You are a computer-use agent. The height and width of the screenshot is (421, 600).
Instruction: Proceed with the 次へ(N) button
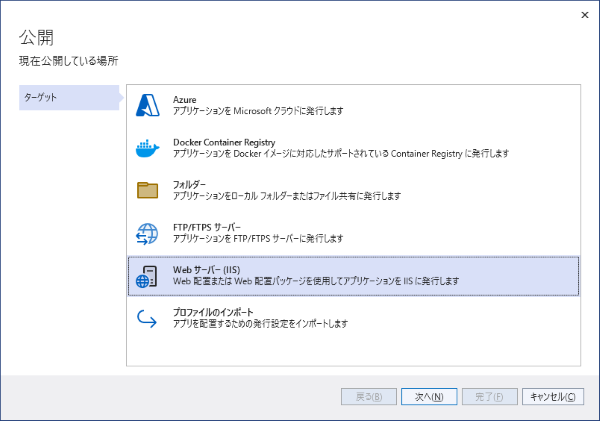pyautogui.click(x=429, y=397)
